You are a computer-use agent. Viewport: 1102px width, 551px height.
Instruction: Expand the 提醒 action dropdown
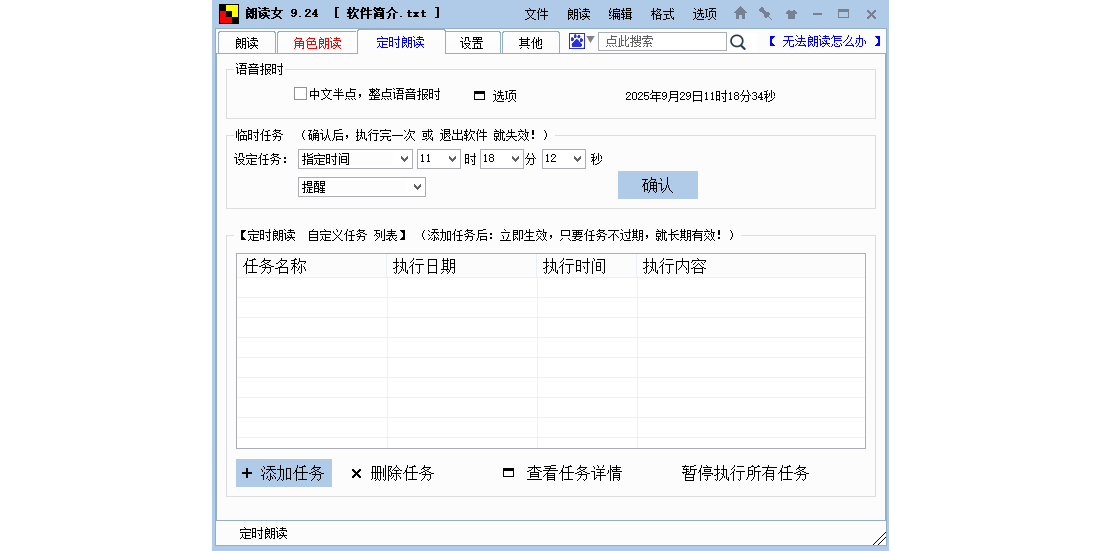(x=417, y=187)
